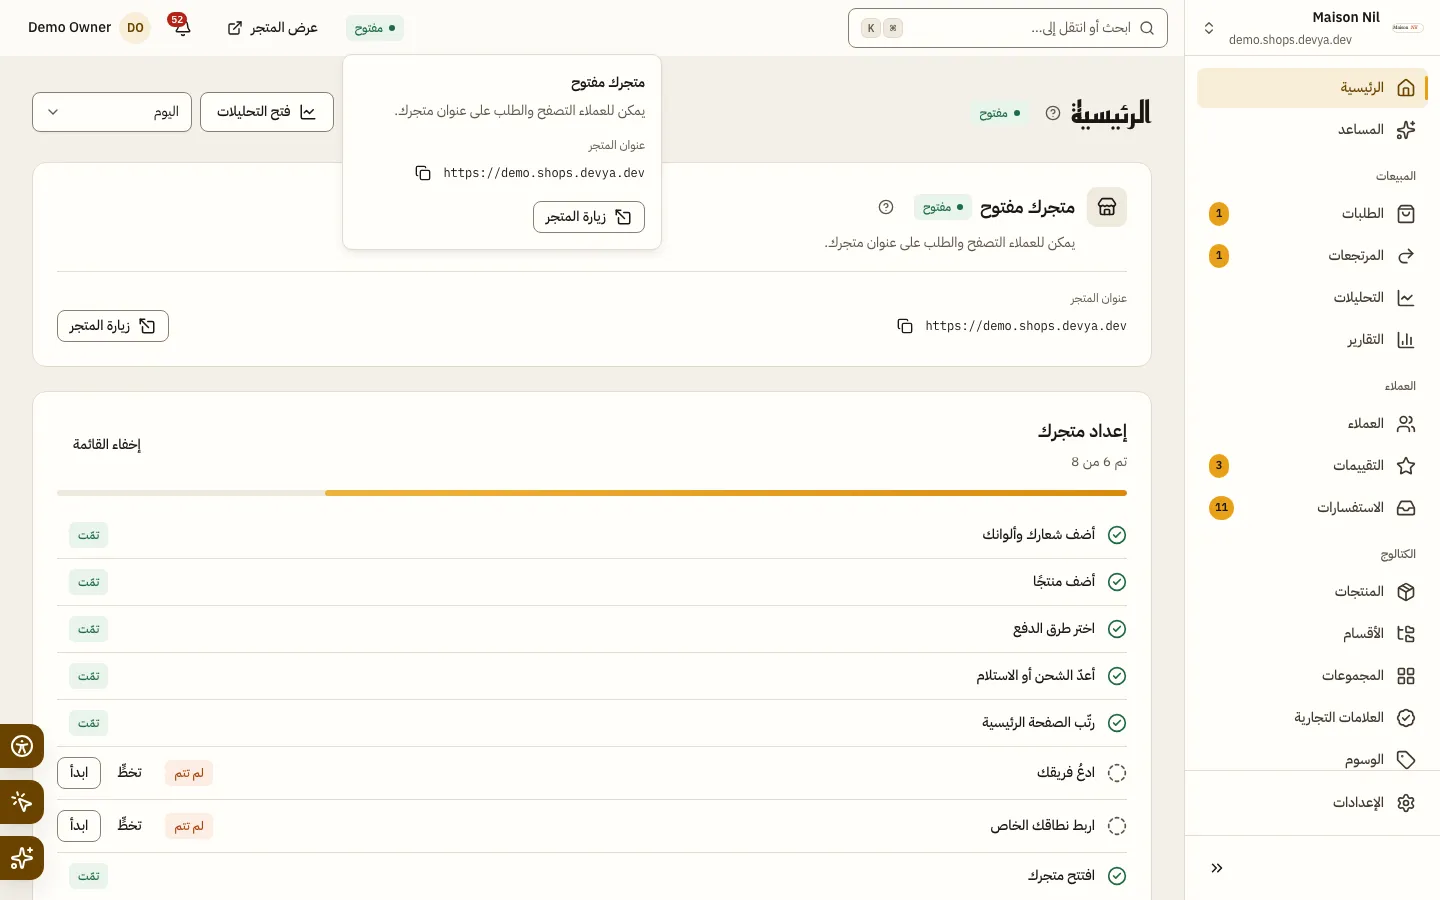The width and height of the screenshot is (1440, 900).
Task: Copy store URL in the main card
Action: tap(905, 326)
